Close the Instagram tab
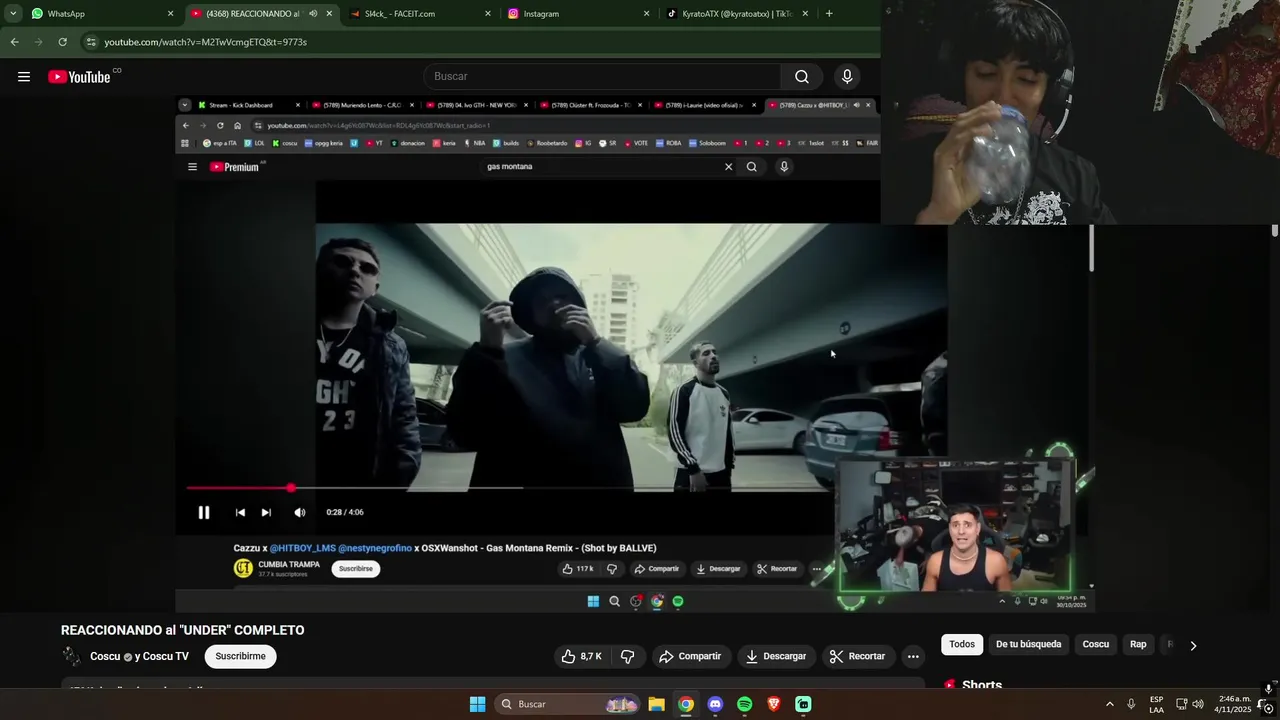This screenshot has height=720, width=1280. 646,14
